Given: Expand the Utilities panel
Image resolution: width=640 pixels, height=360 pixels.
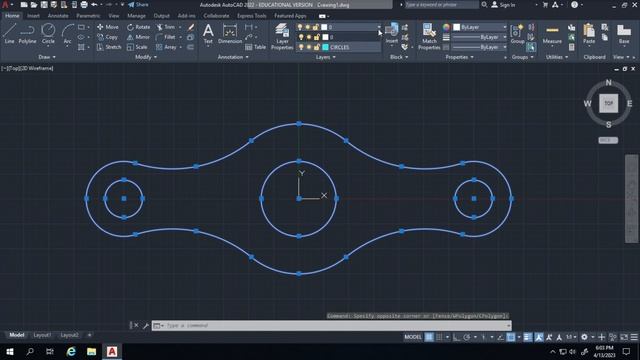Looking at the screenshot, I should [557, 57].
